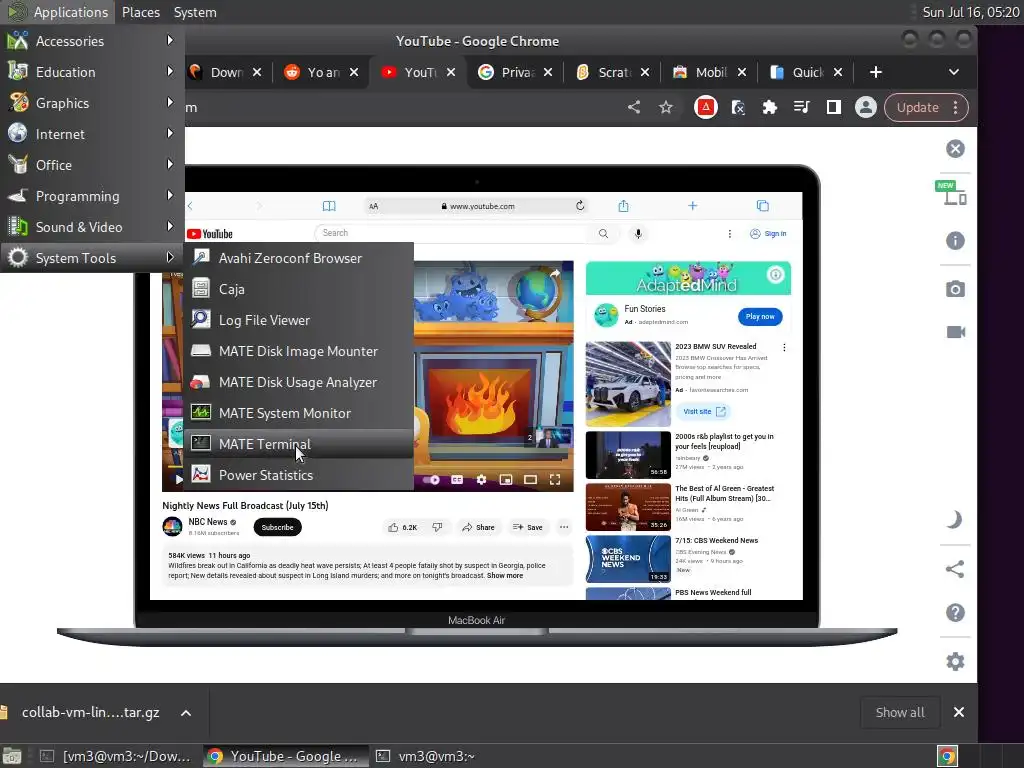Expand the Office submenu
Viewport: 1024px width, 768px height.
[91, 165]
